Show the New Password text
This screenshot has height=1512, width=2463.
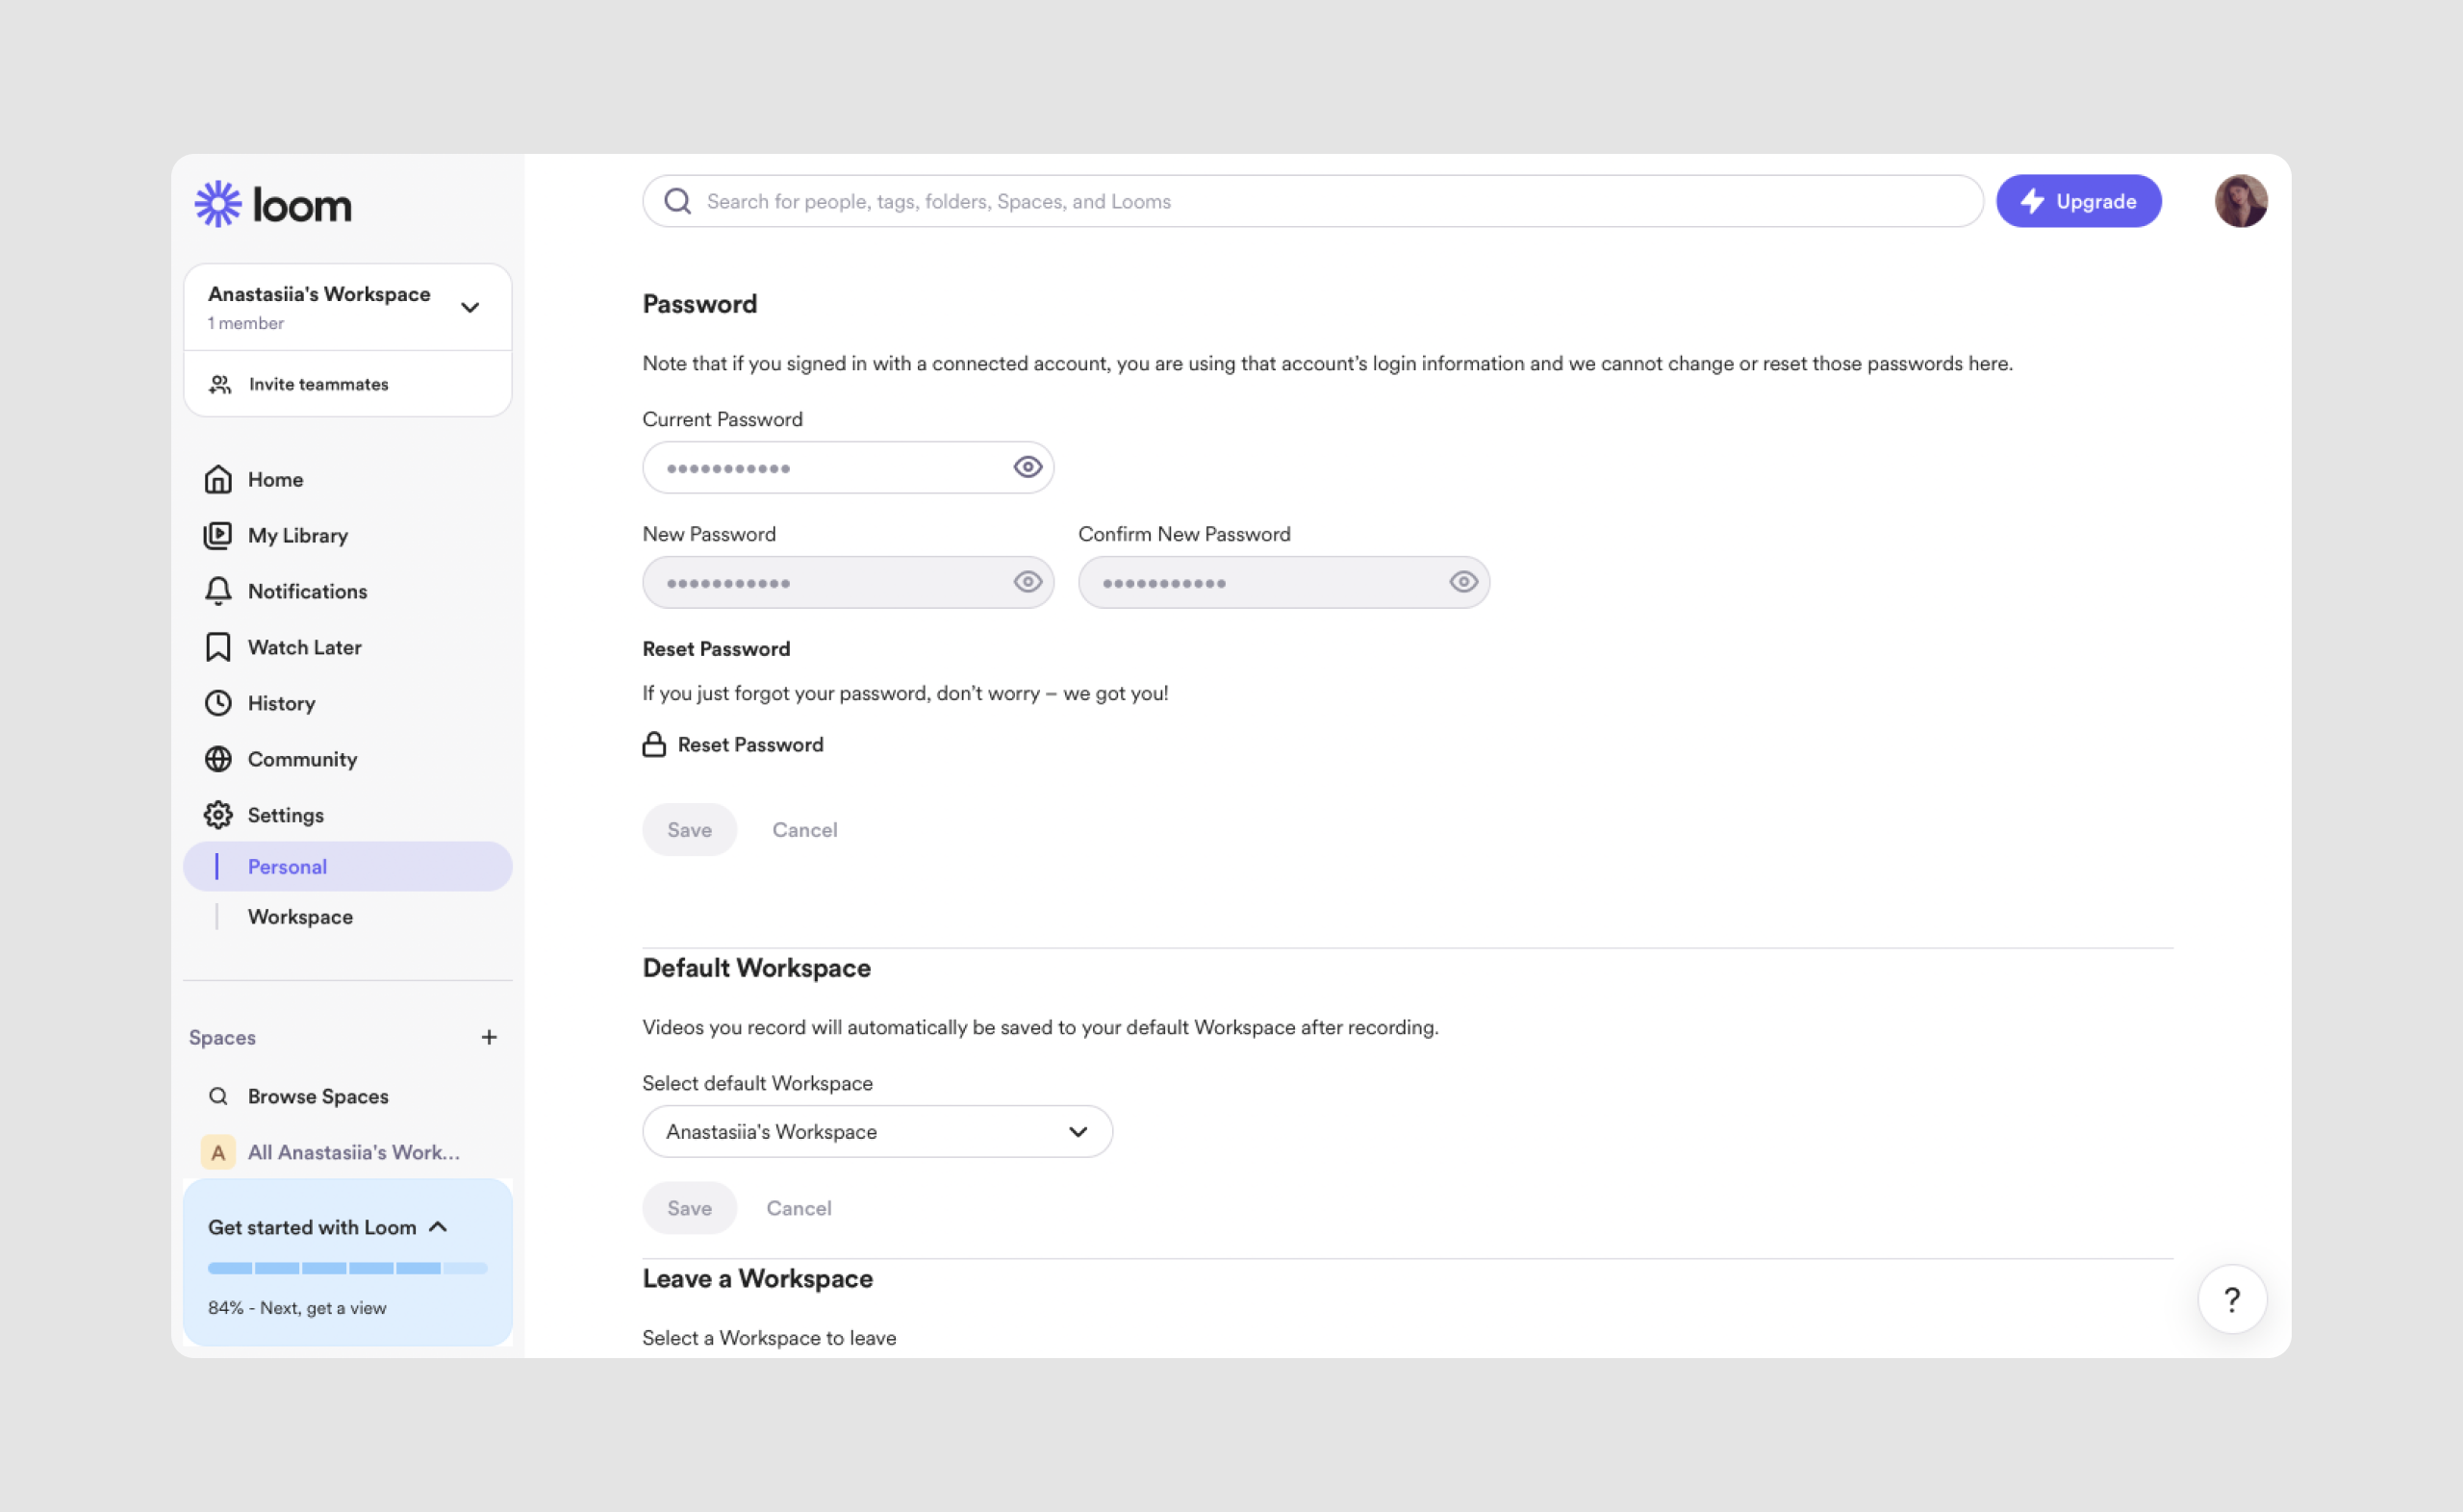[1028, 582]
